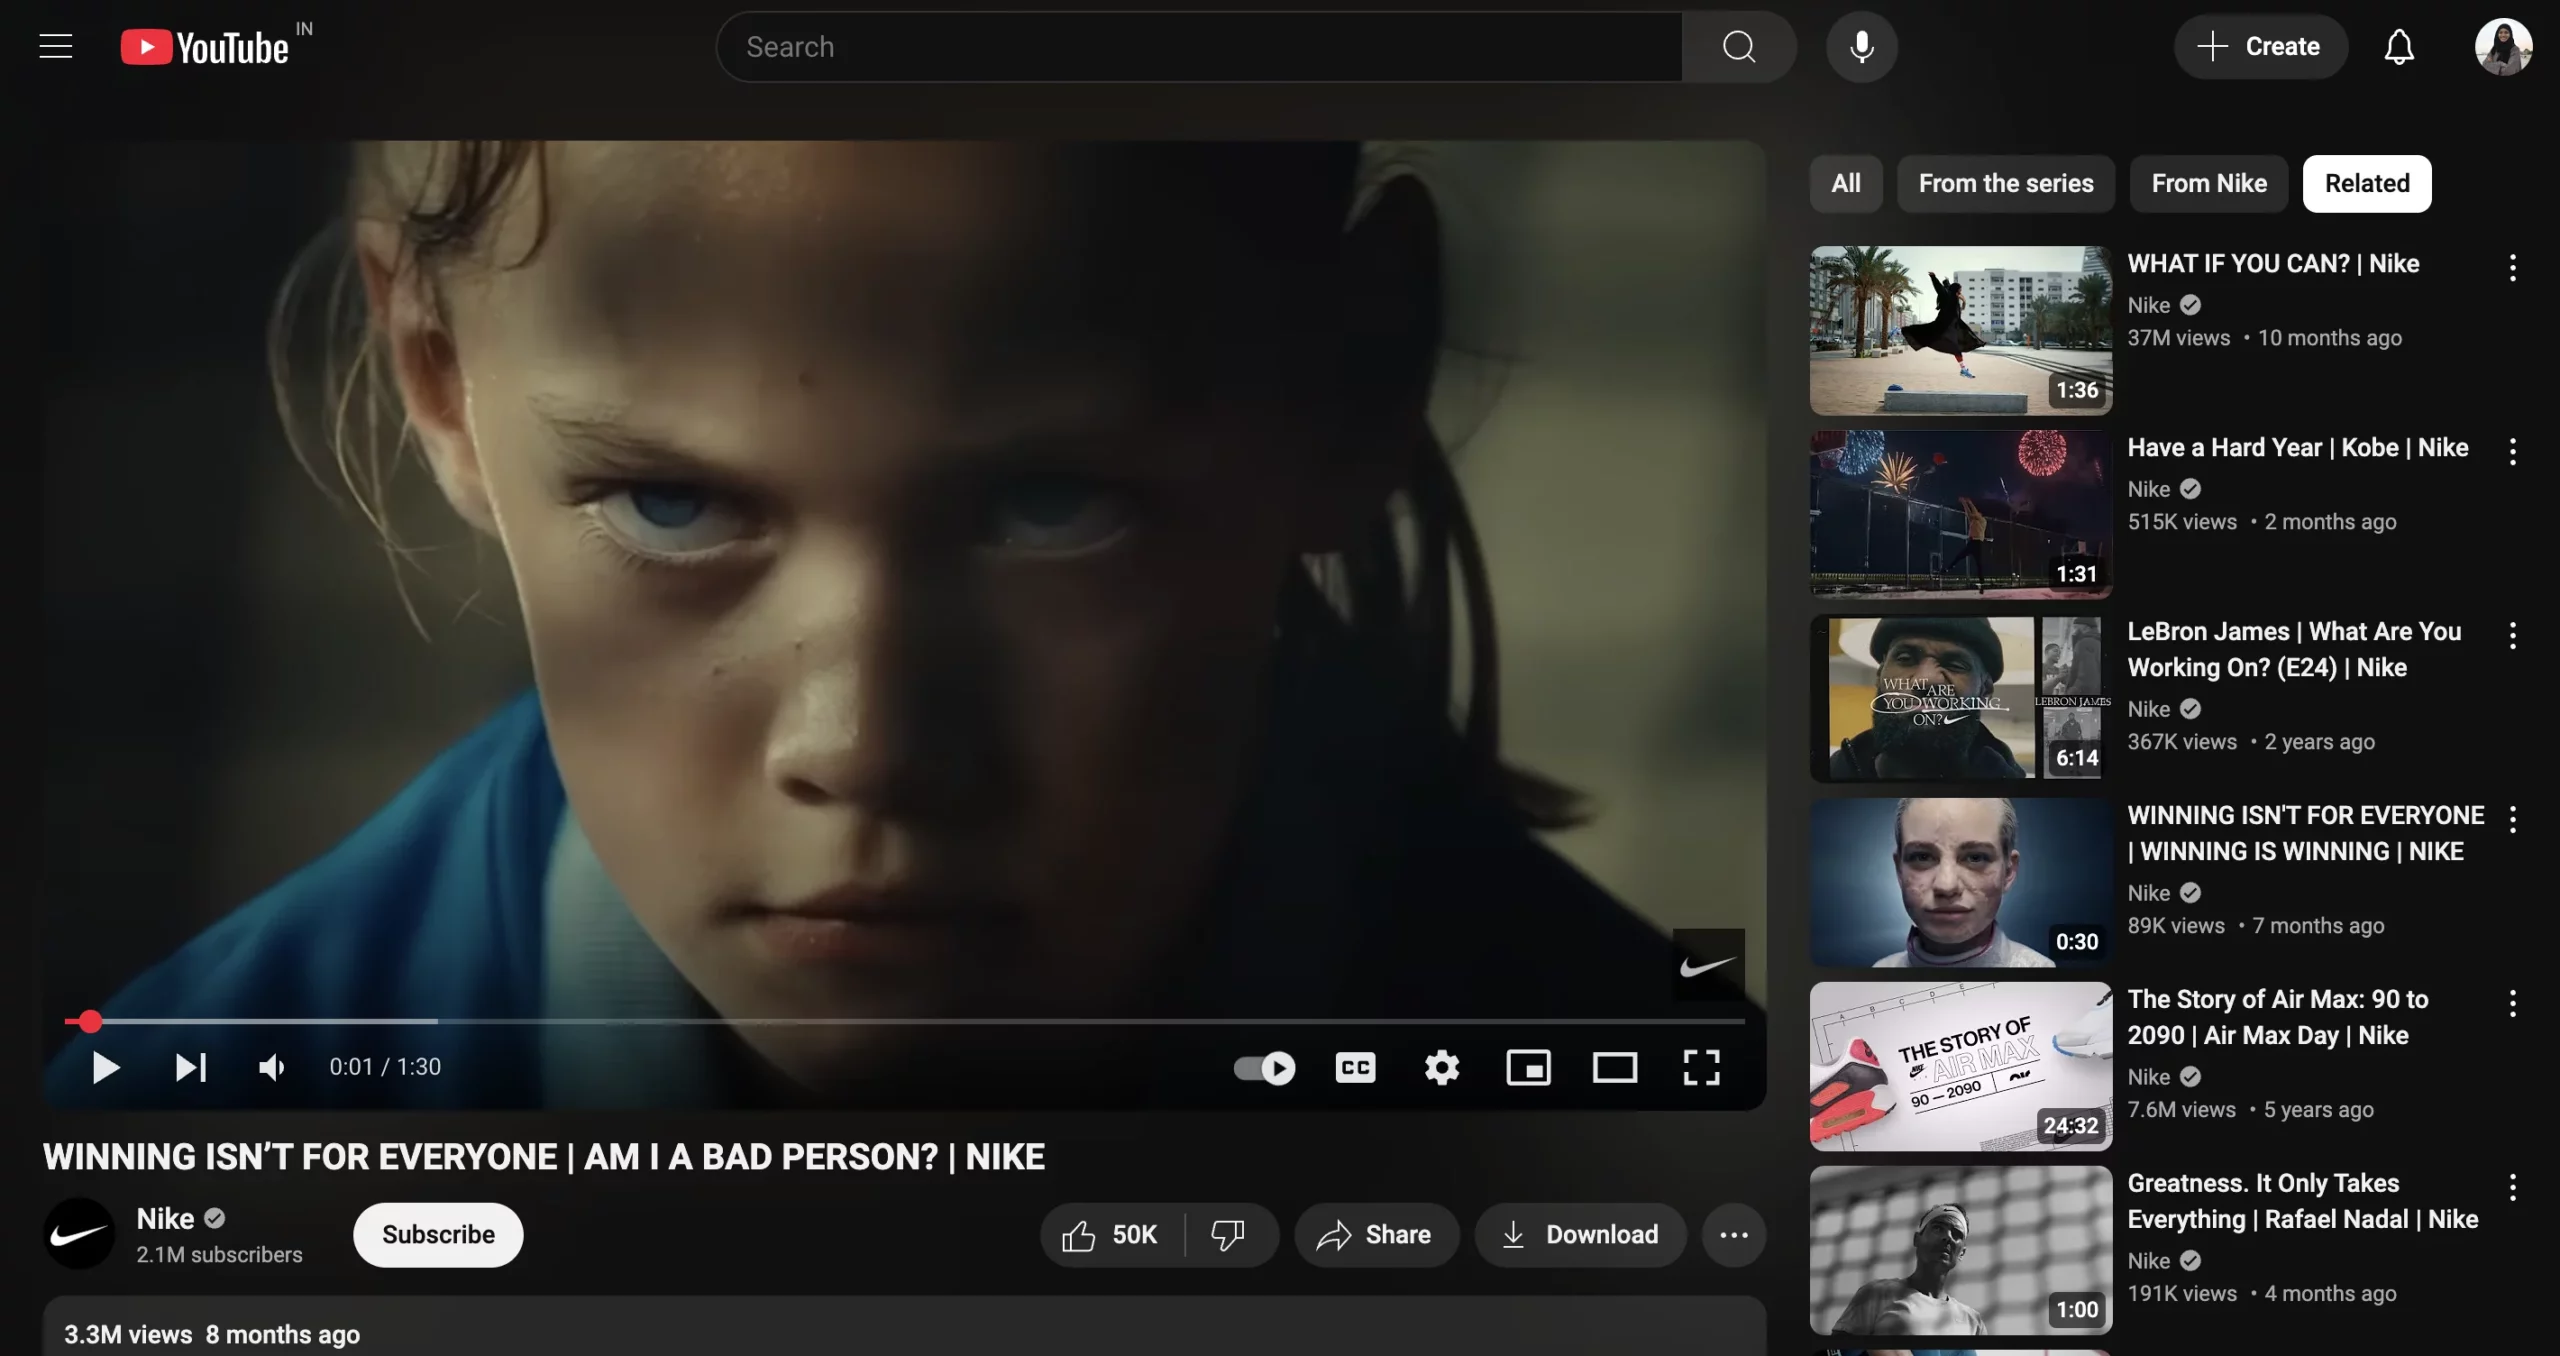
Task: Click title 'Have a Hard Year | Kobe | Nike'
Action: pos(2298,448)
